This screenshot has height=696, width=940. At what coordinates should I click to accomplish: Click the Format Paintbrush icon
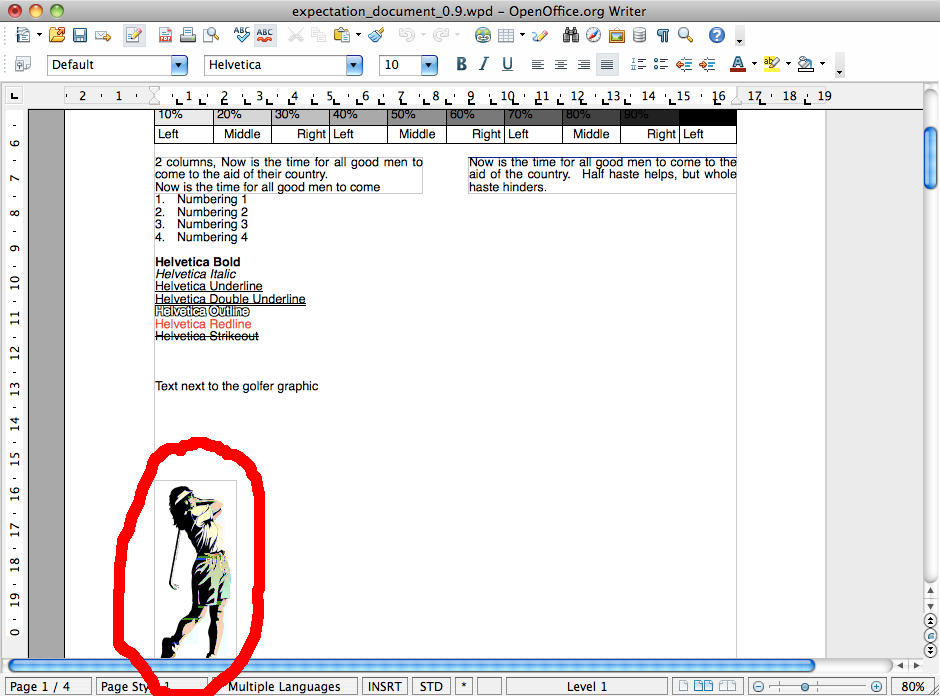pyautogui.click(x=376, y=36)
